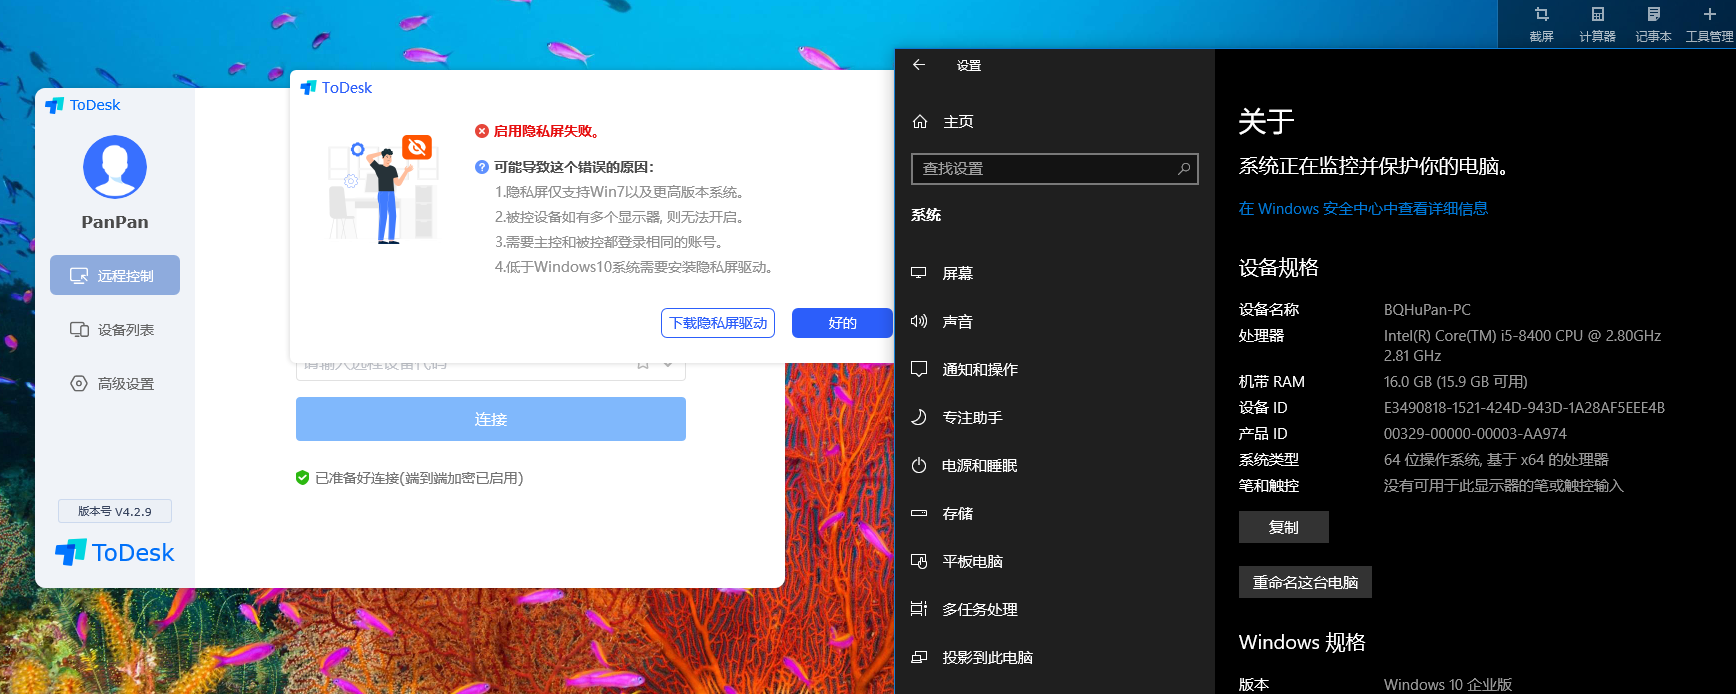The image size is (1736, 694).
Task: Open 工具管理 tool manager
Action: (x=1709, y=24)
